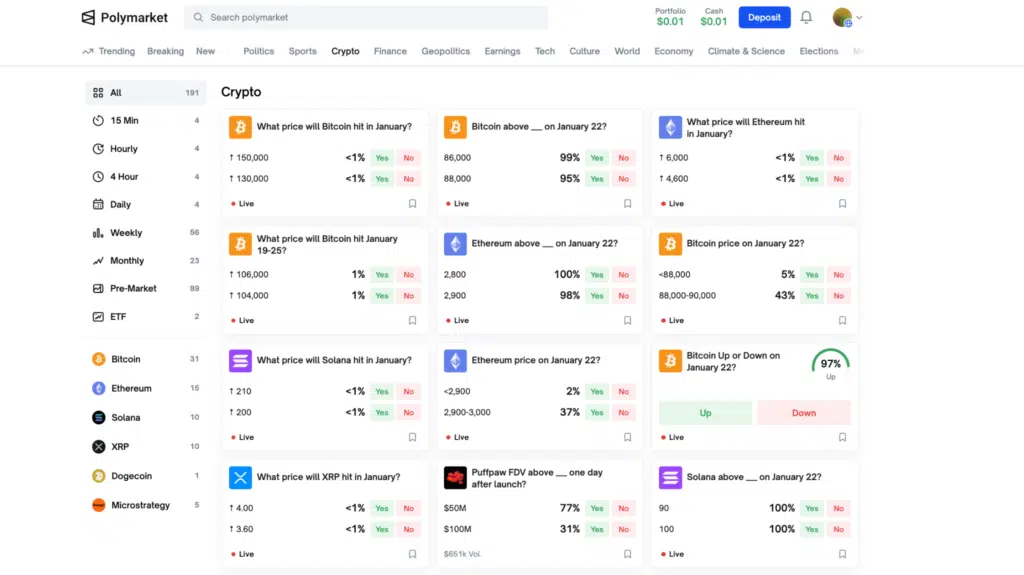
Task: Open the profile avatar dropdown menu
Action: coord(848,18)
